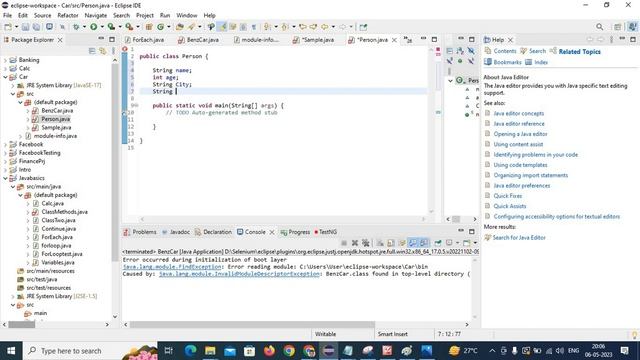Click 'Search for Java Editor' link
The width and height of the screenshot is (640, 360).
[x=519, y=238]
